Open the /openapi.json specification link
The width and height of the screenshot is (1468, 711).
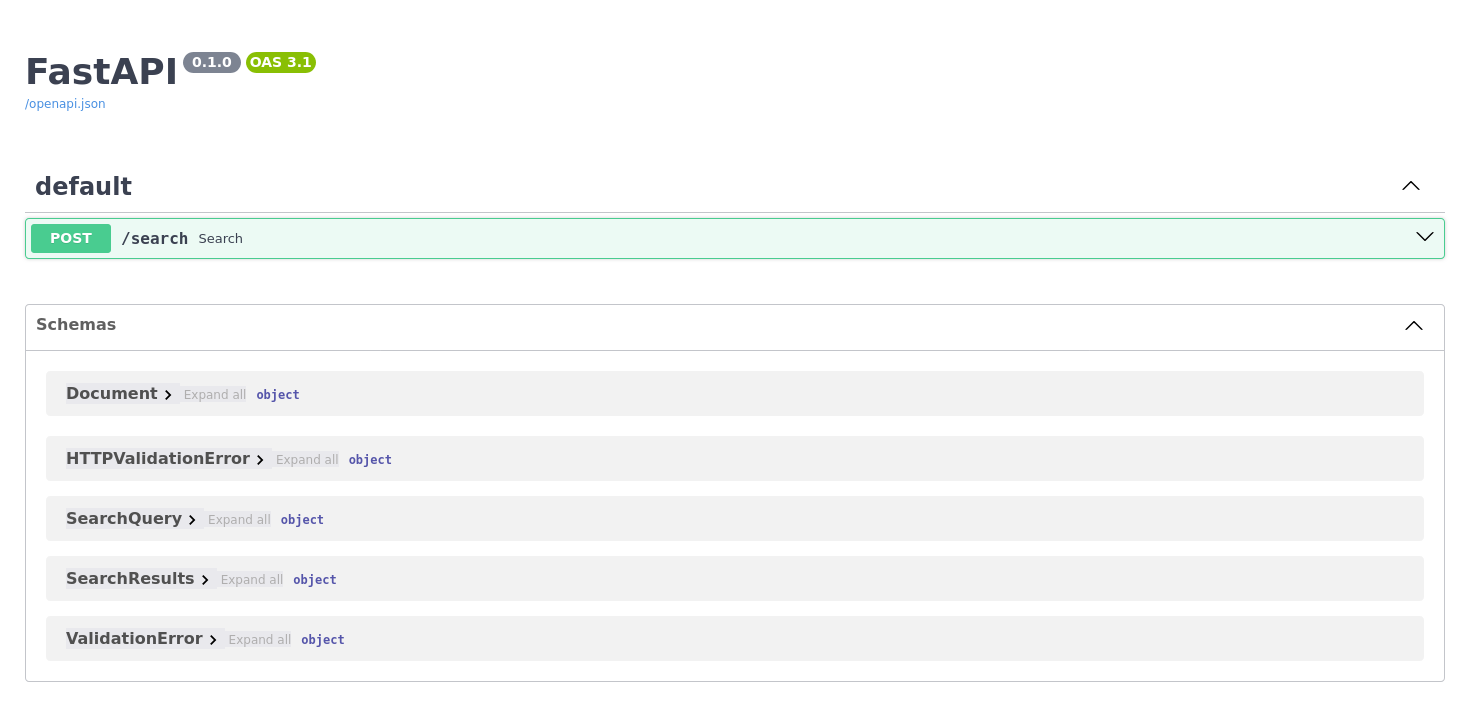click(x=64, y=103)
